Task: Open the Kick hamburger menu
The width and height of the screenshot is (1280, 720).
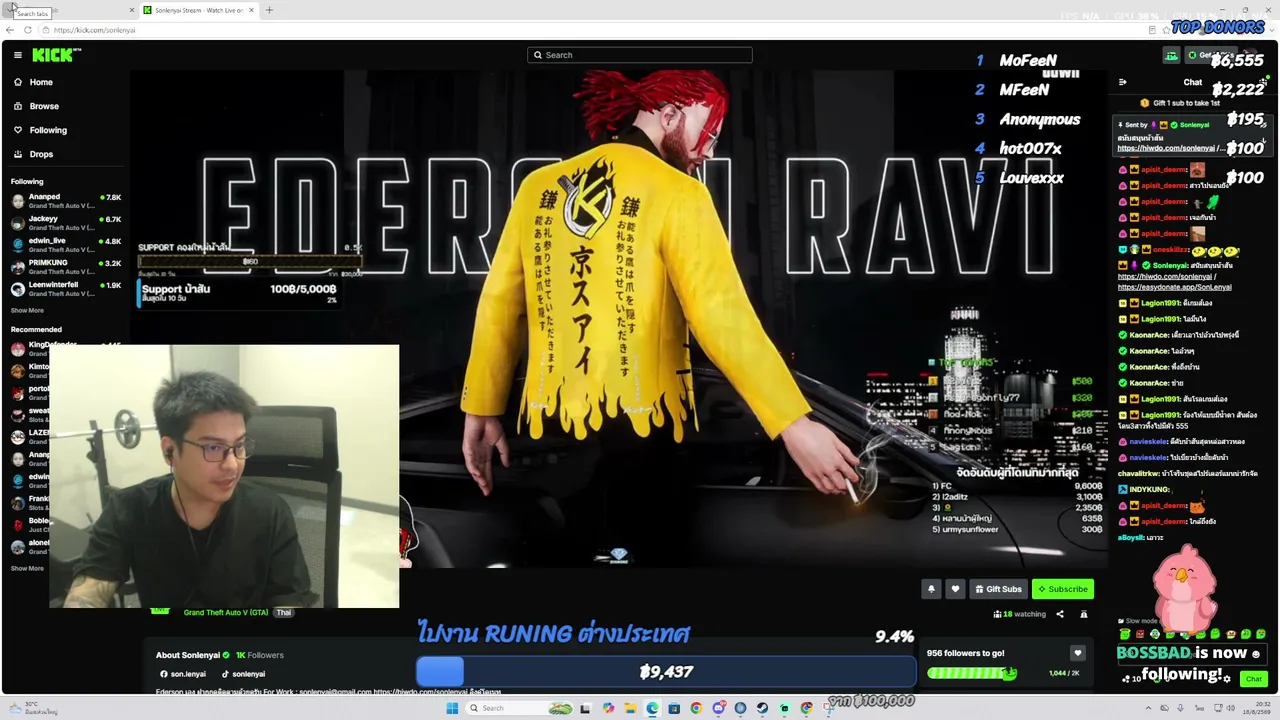Action: click(18, 55)
